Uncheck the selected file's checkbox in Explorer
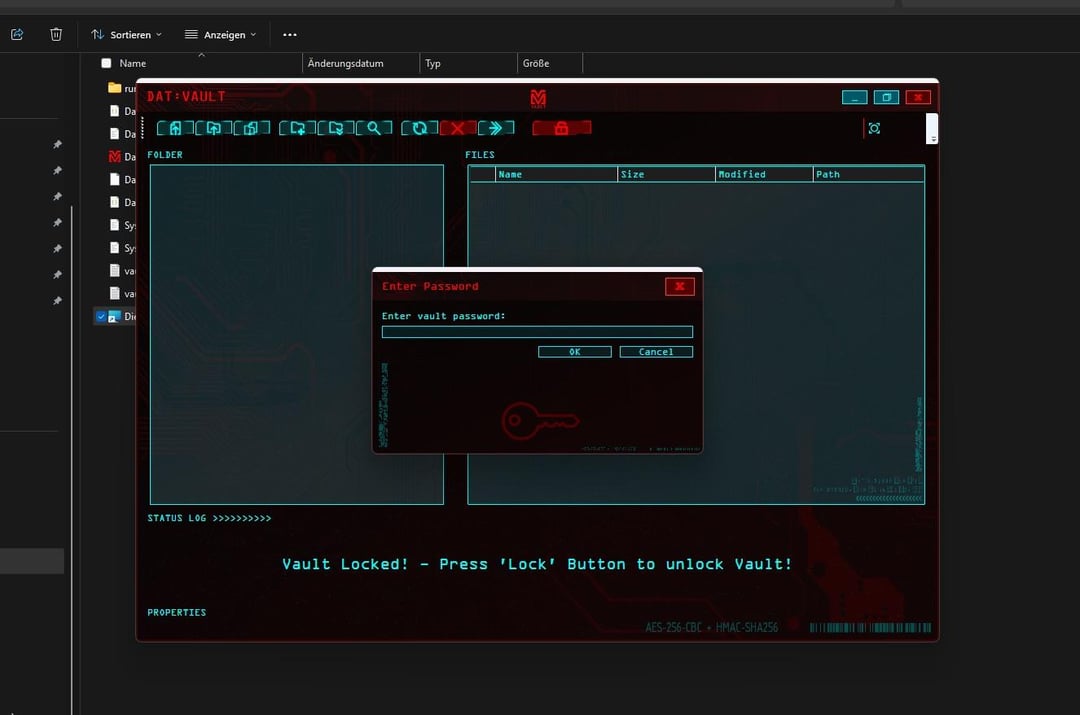This screenshot has height=715, width=1080. [101, 316]
